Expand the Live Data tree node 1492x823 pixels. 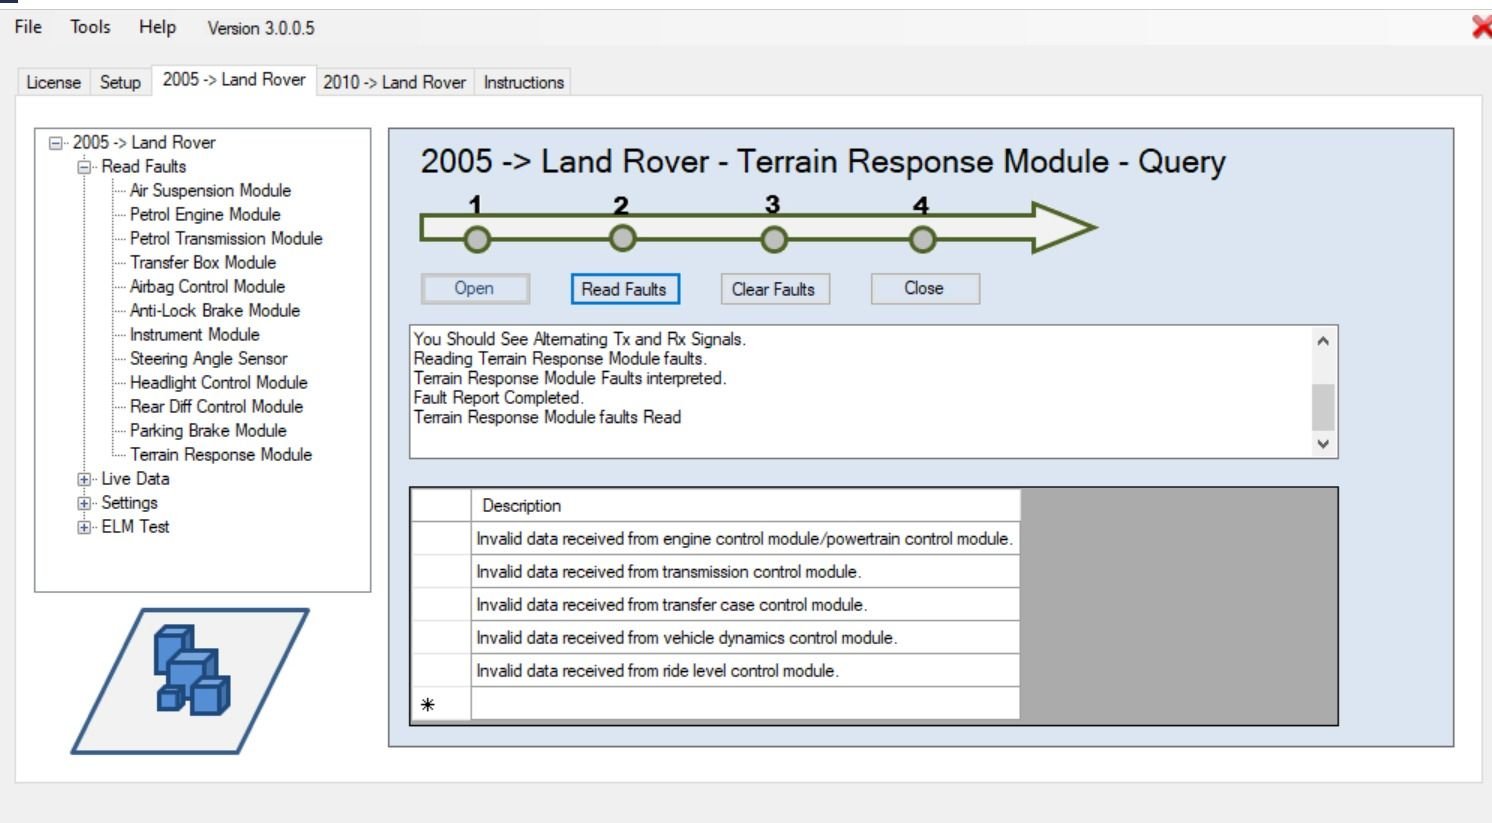point(85,479)
